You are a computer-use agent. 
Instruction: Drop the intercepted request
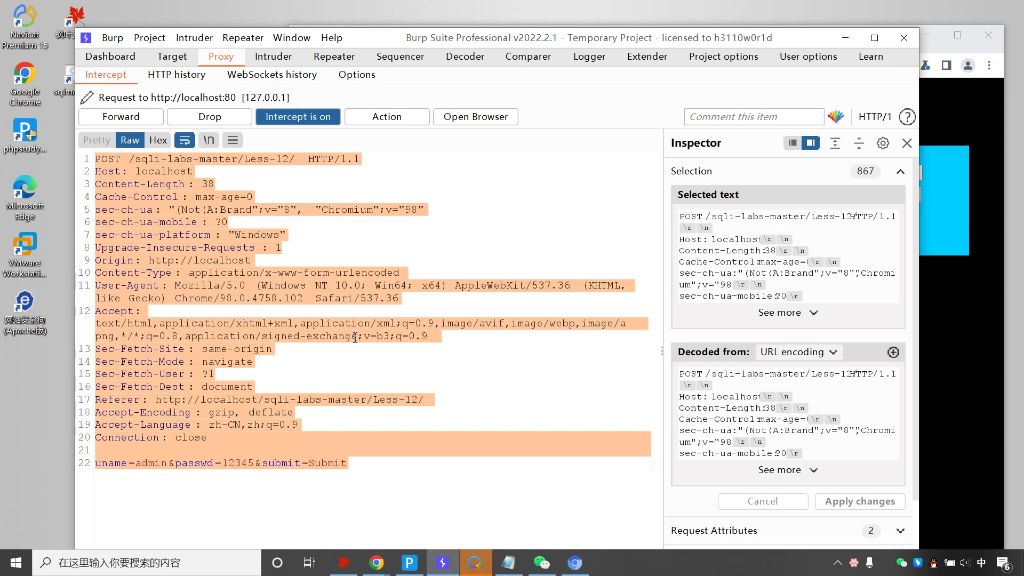[210, 117]
